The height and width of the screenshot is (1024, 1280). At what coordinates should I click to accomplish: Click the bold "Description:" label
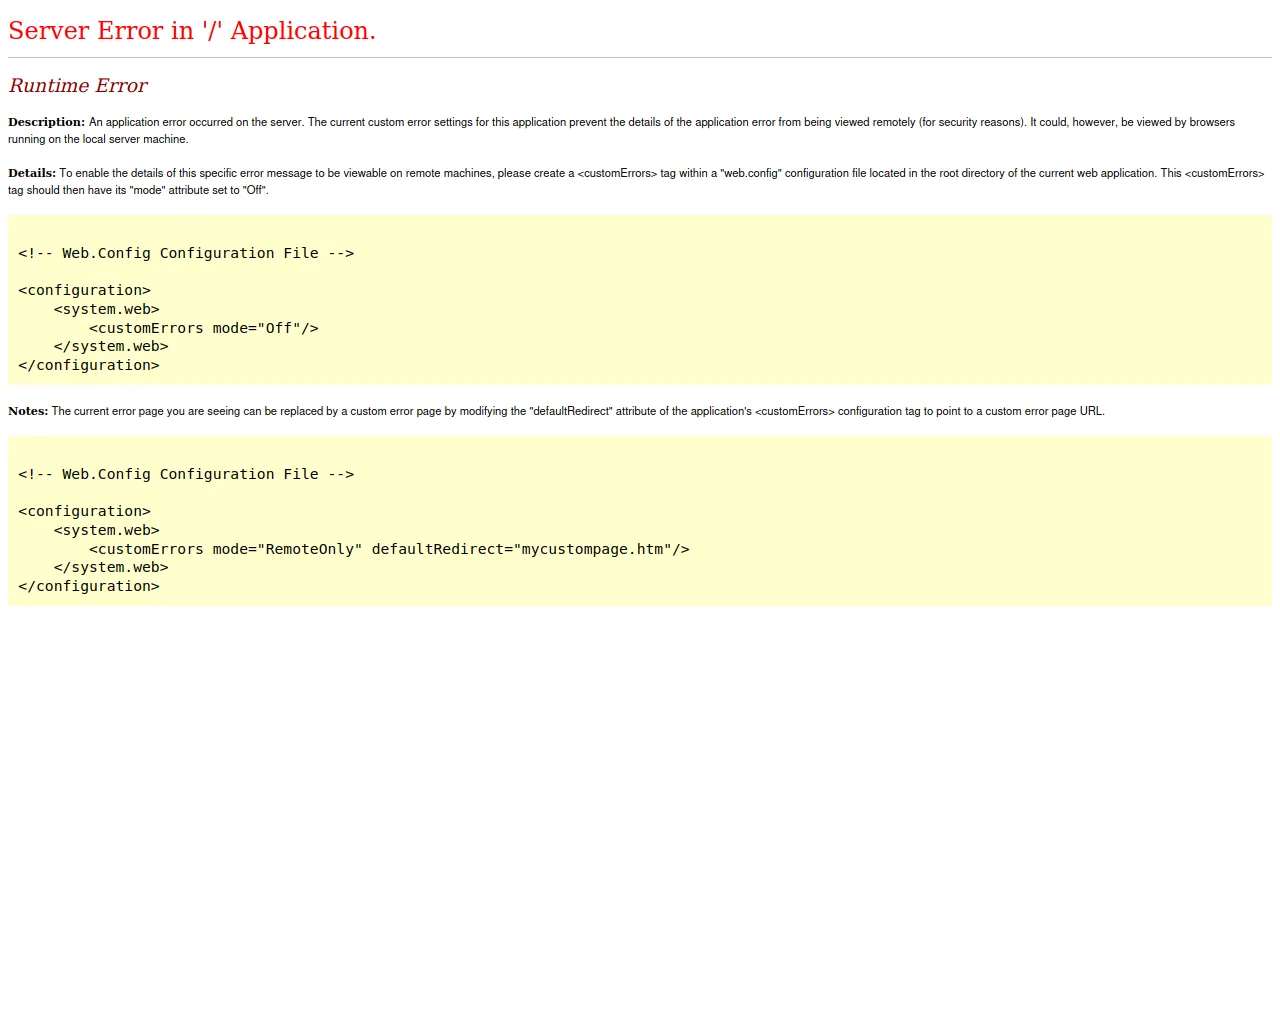46,122
